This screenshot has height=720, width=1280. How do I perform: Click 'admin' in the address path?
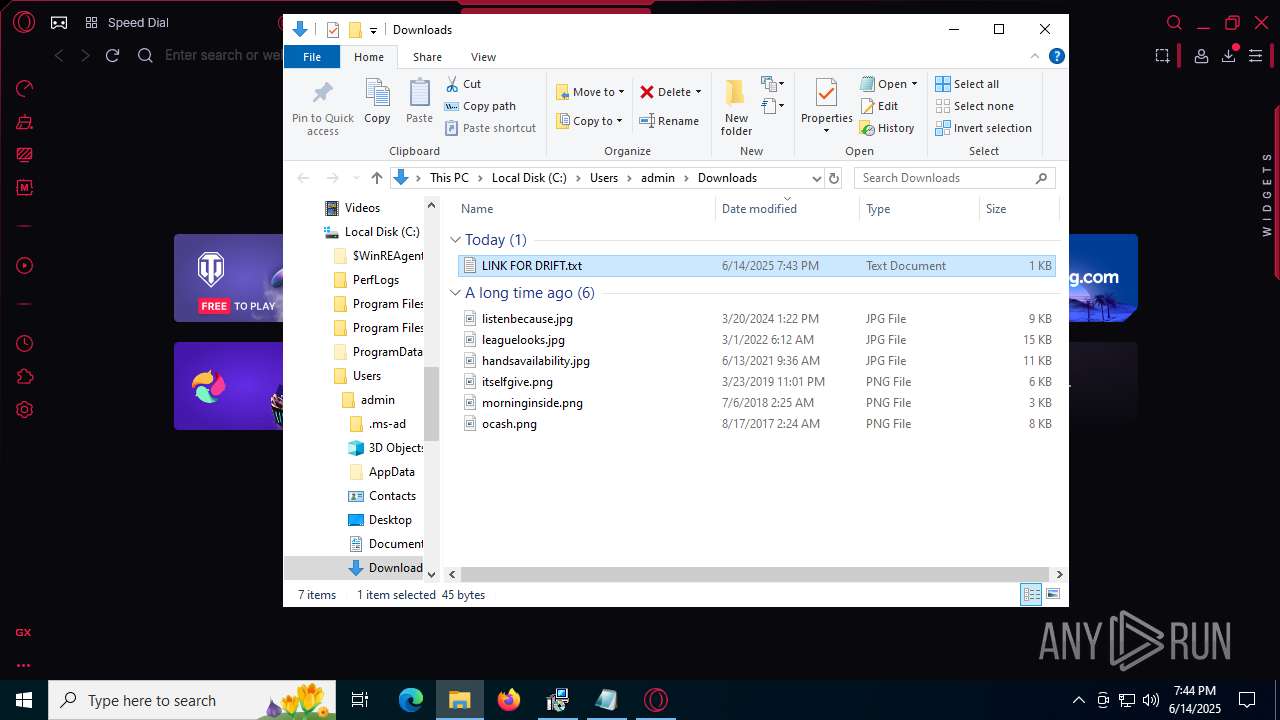click(658, 178)
